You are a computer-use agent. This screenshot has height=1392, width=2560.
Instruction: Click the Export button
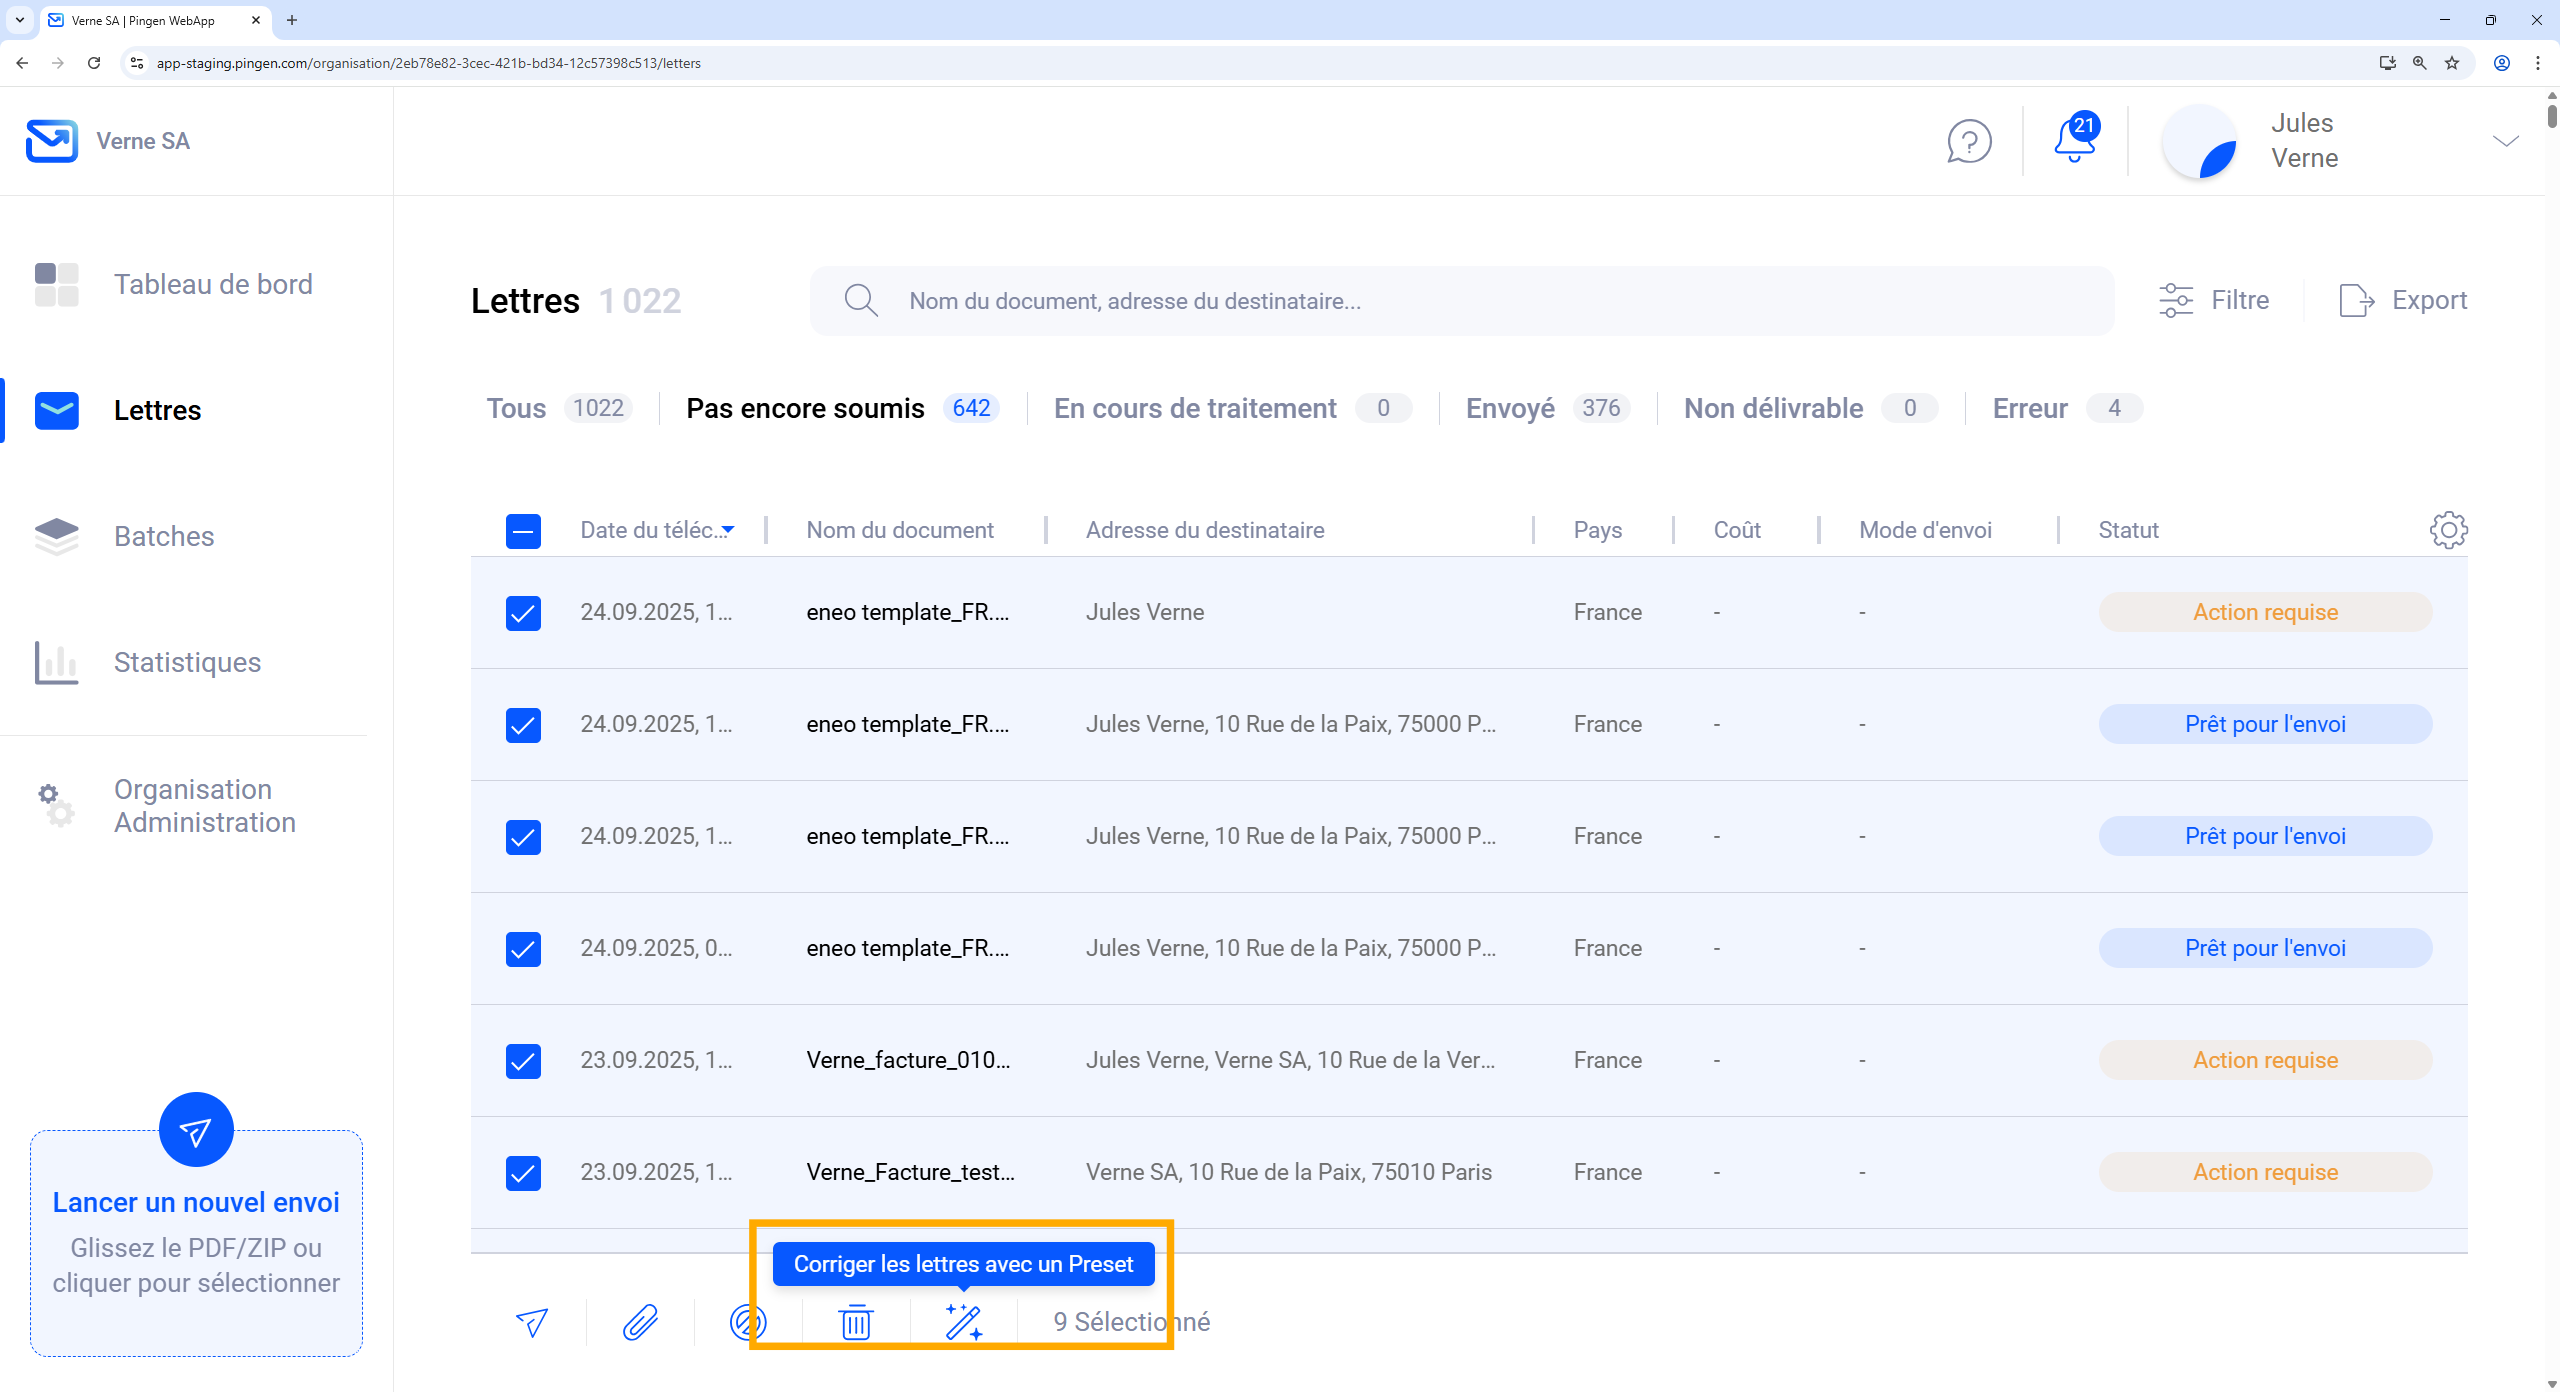point(2403,300)
